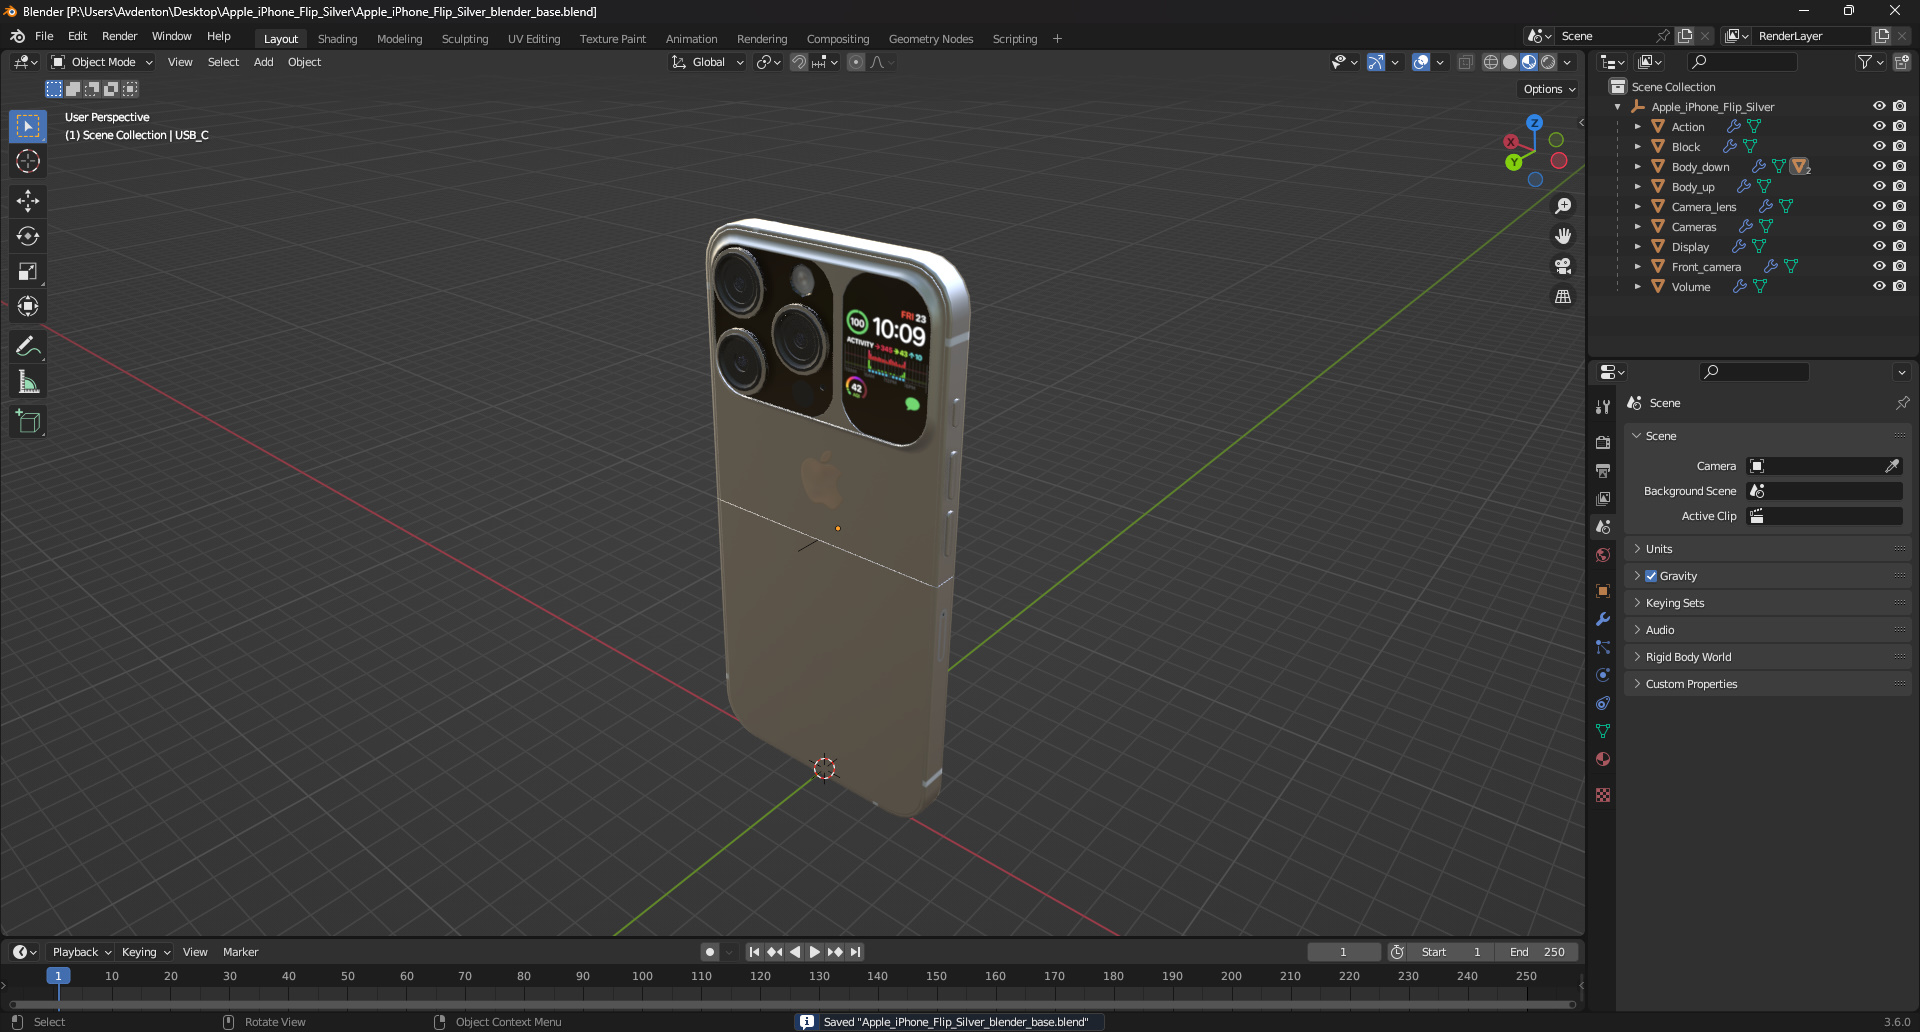This screenshot has height=1032, width=1920.
Task: Switch to the Shading workspace tab
Action: (337, 39)
